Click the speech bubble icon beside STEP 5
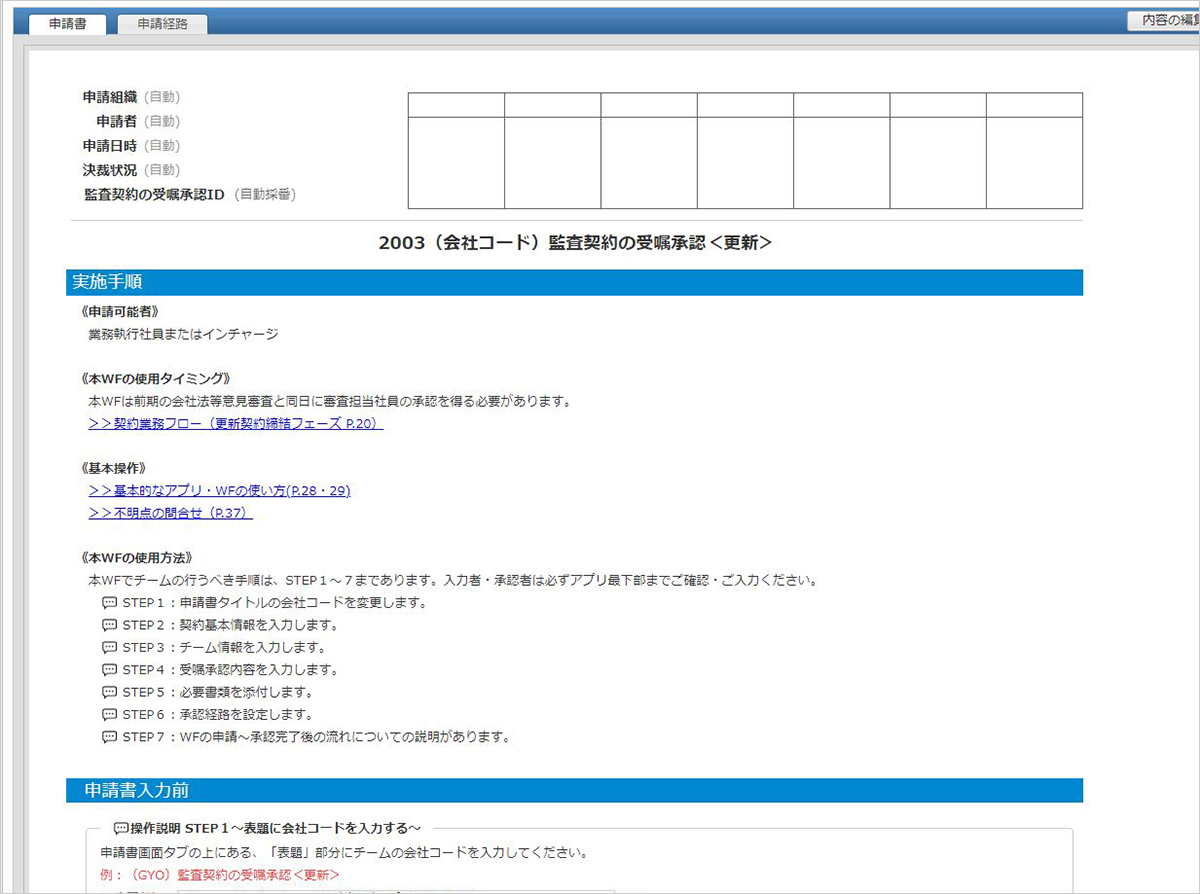The image size is (1200, 894). tap(108, 691)
